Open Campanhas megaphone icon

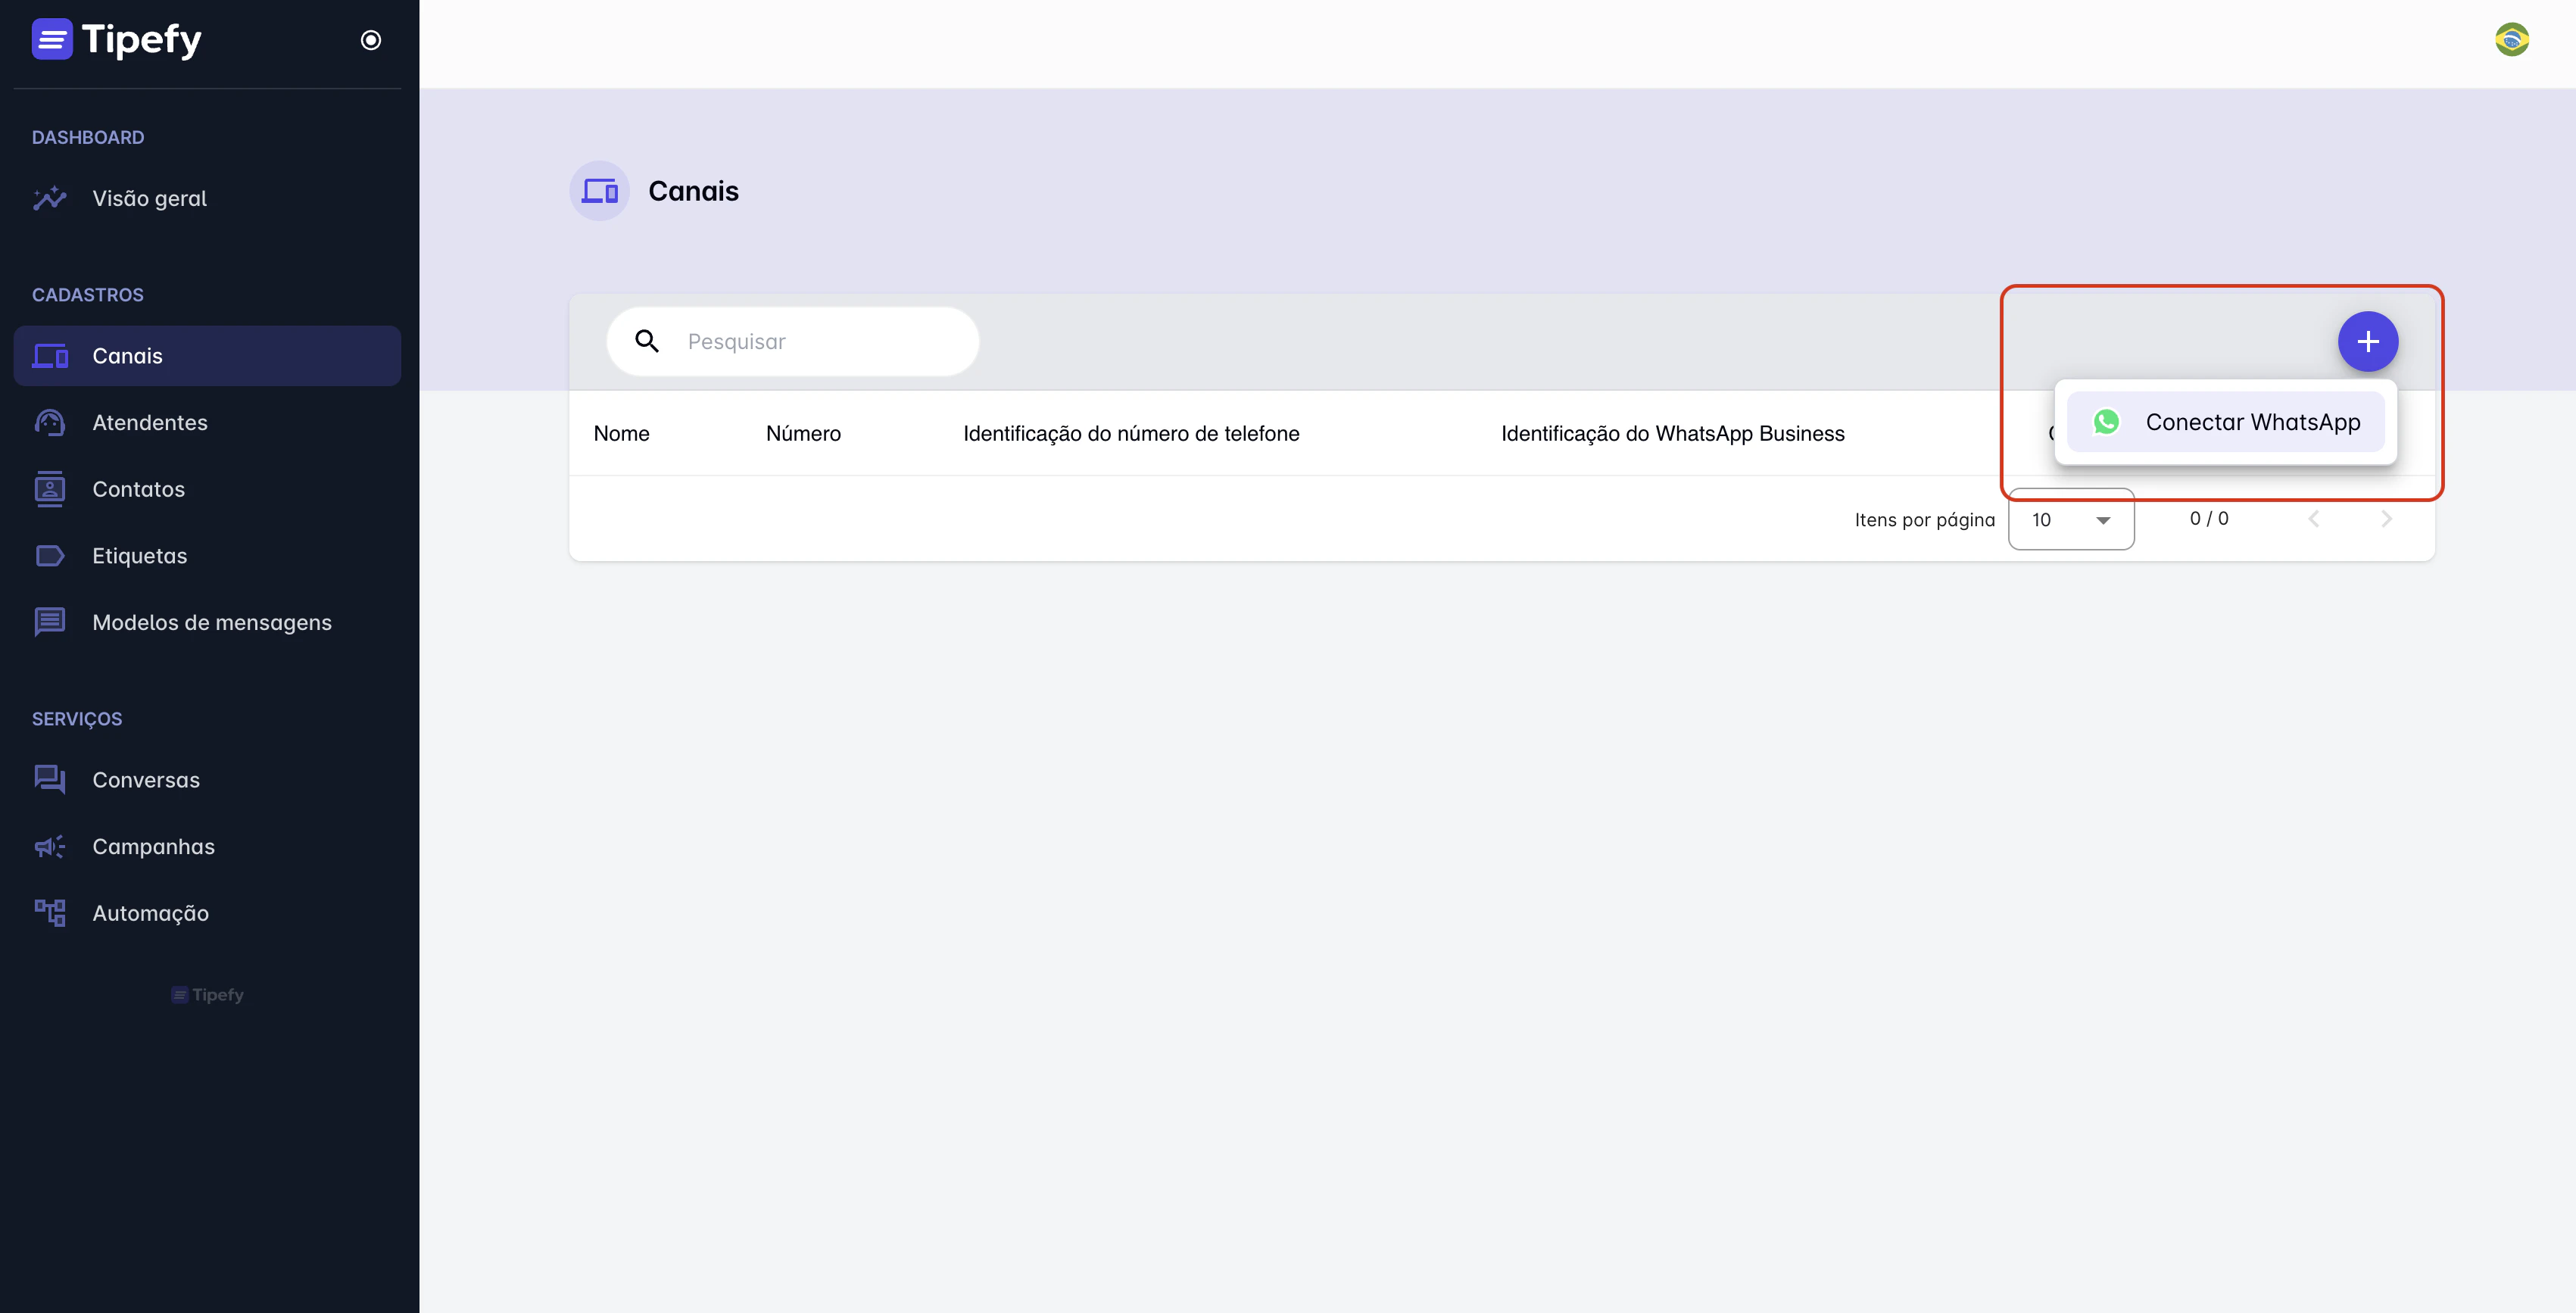[50, 847]
